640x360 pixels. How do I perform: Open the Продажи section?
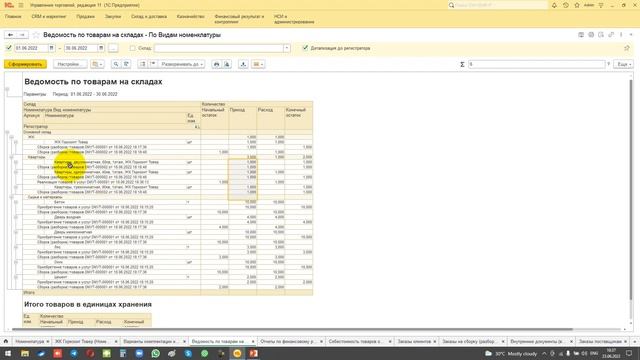85,17
